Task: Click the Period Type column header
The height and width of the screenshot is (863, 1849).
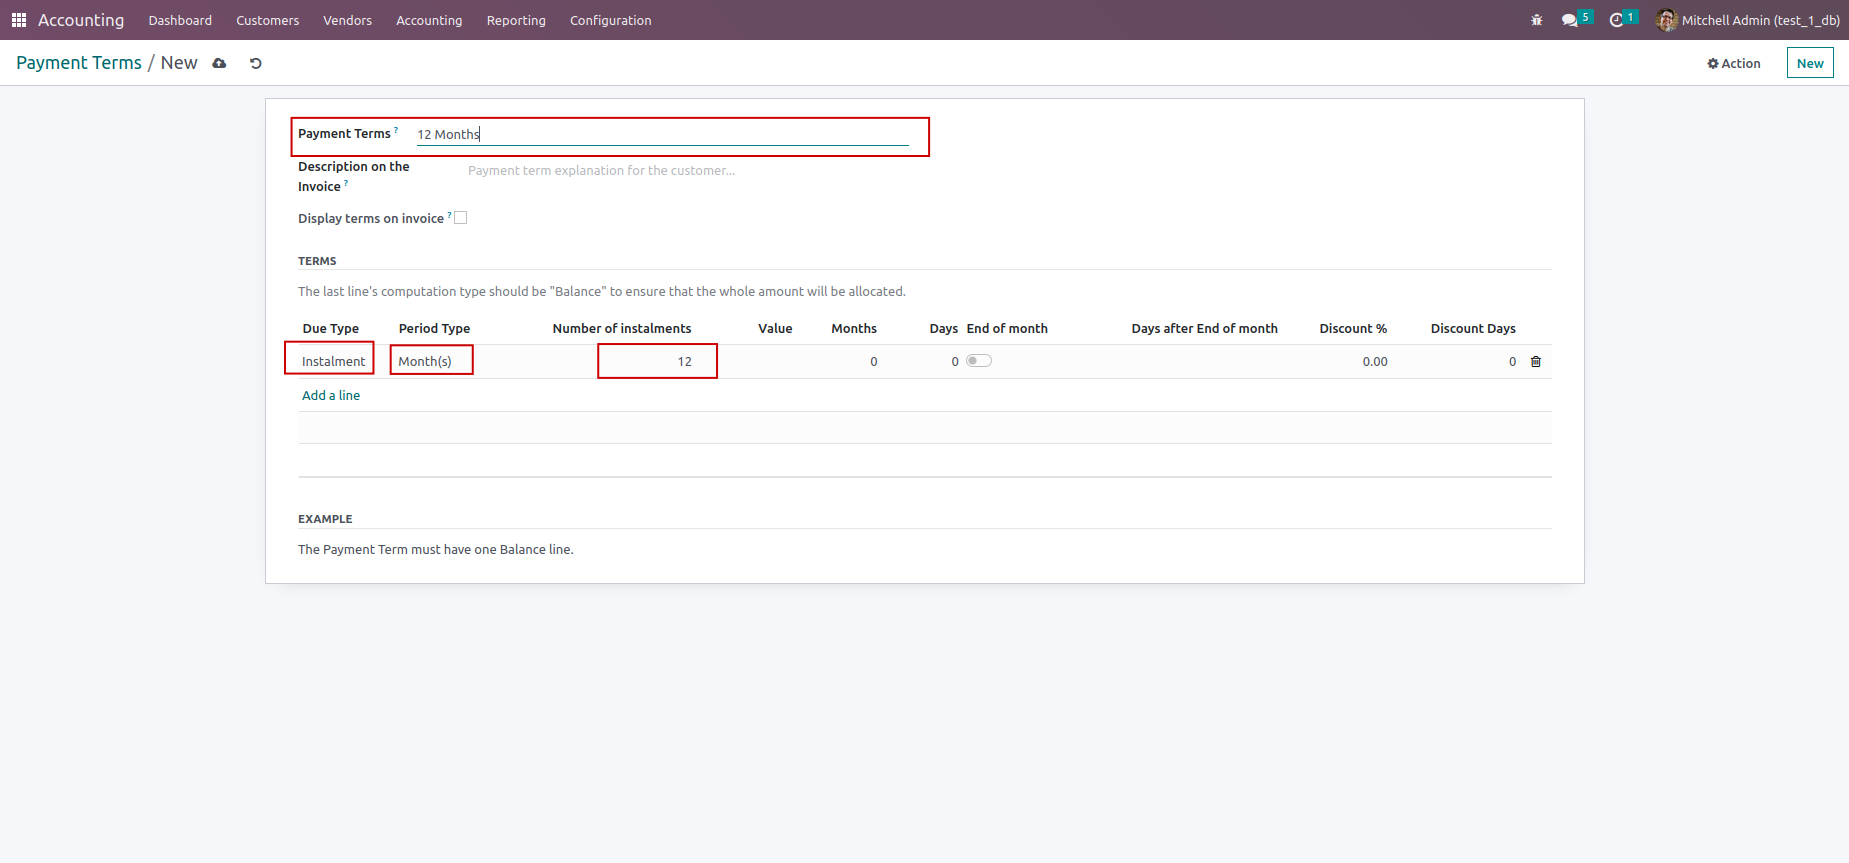Action: (434, 329)
